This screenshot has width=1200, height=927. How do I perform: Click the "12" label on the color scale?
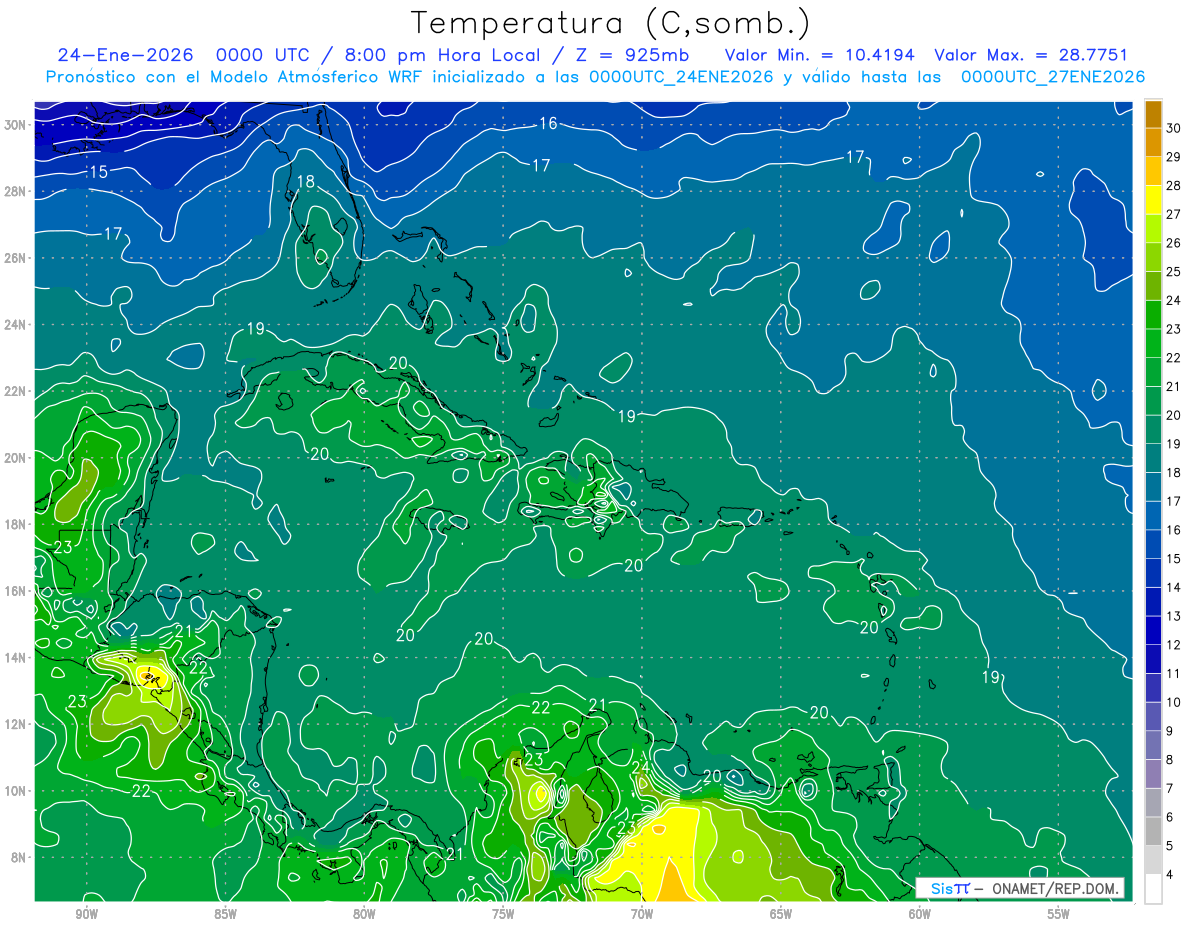coord(1174,645)
